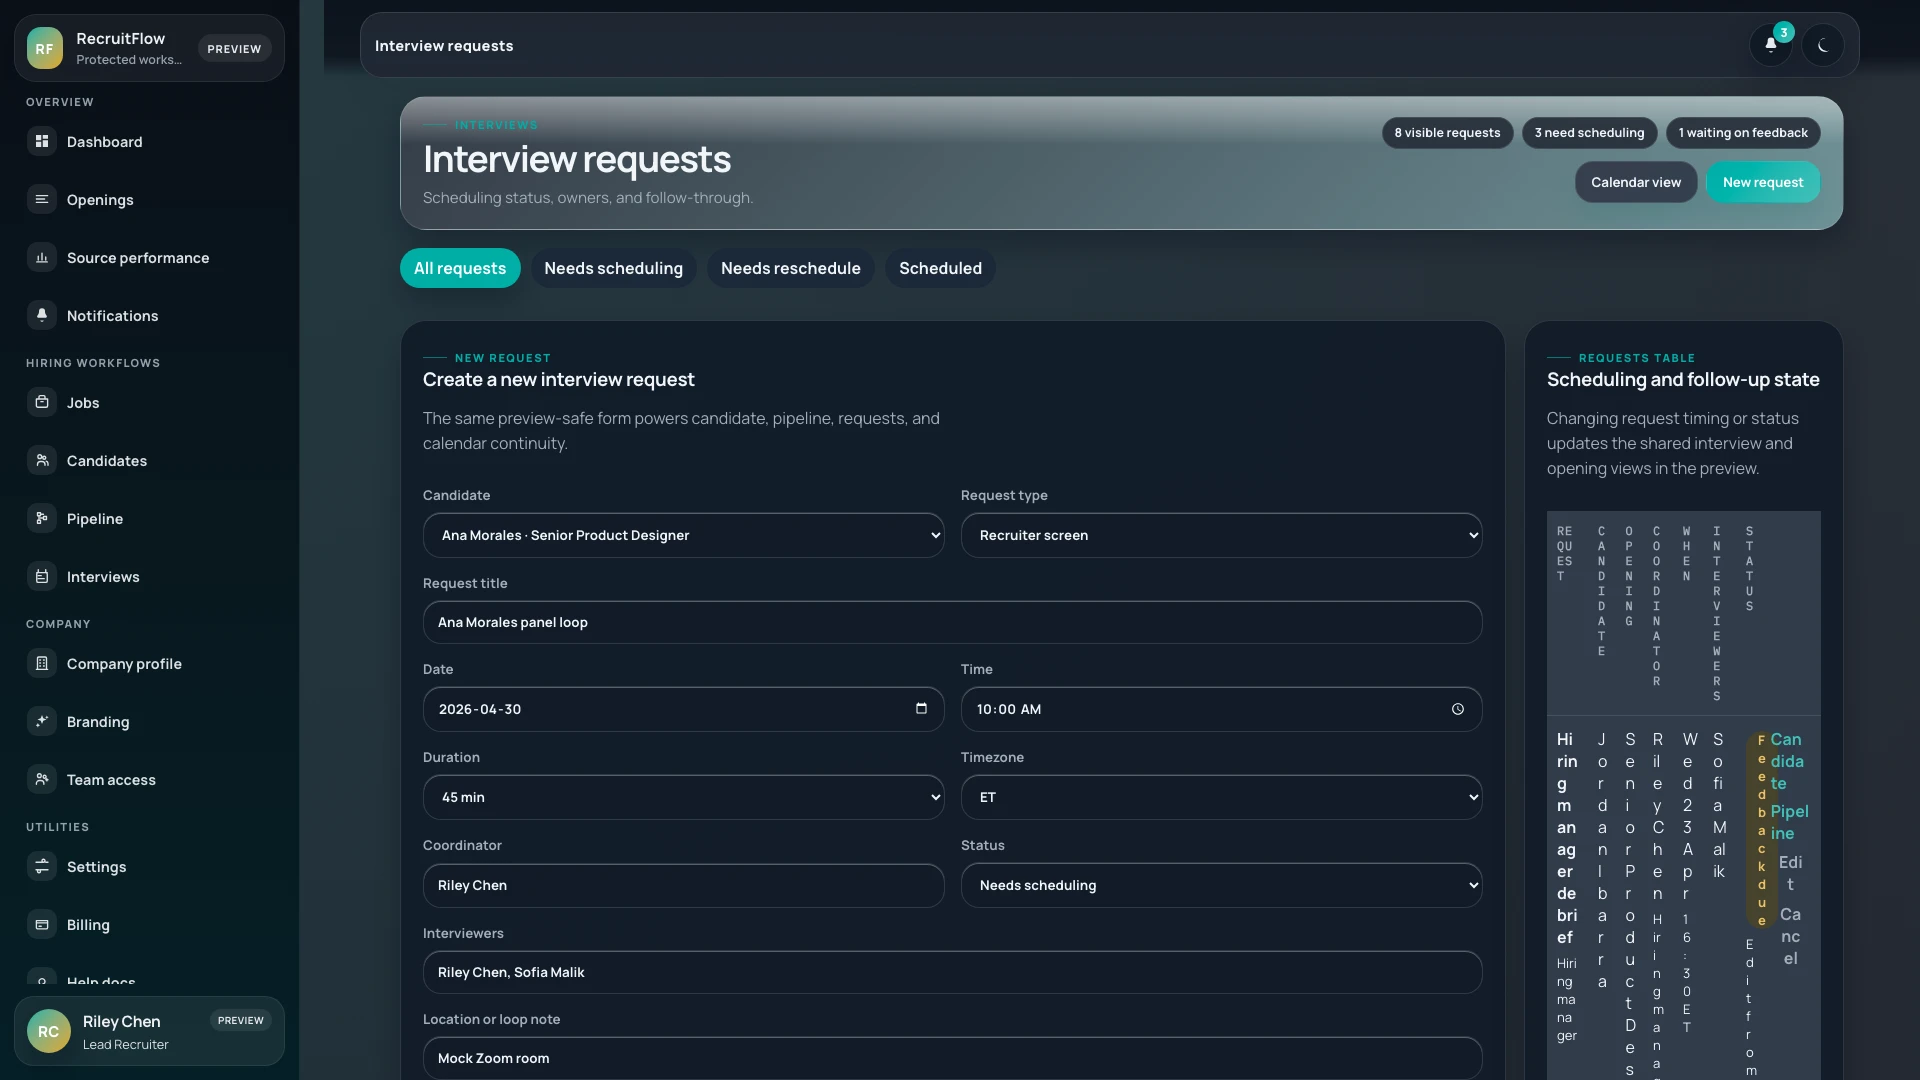Click the Dashboard sidebar icon

point(42,141)
